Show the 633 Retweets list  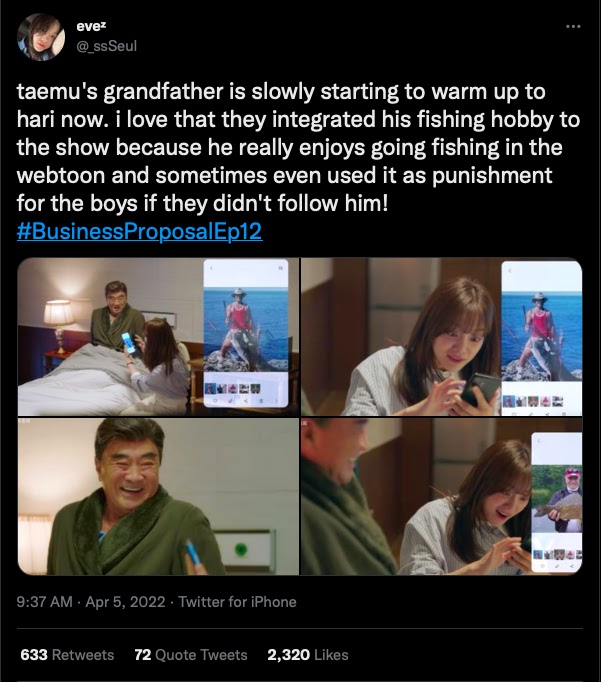coord(67,655)
